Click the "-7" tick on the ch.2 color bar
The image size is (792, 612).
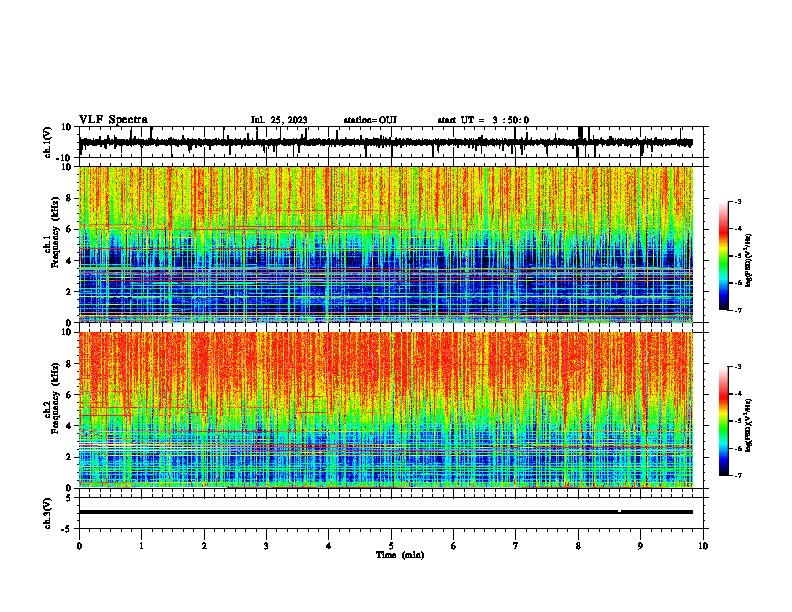737,476
